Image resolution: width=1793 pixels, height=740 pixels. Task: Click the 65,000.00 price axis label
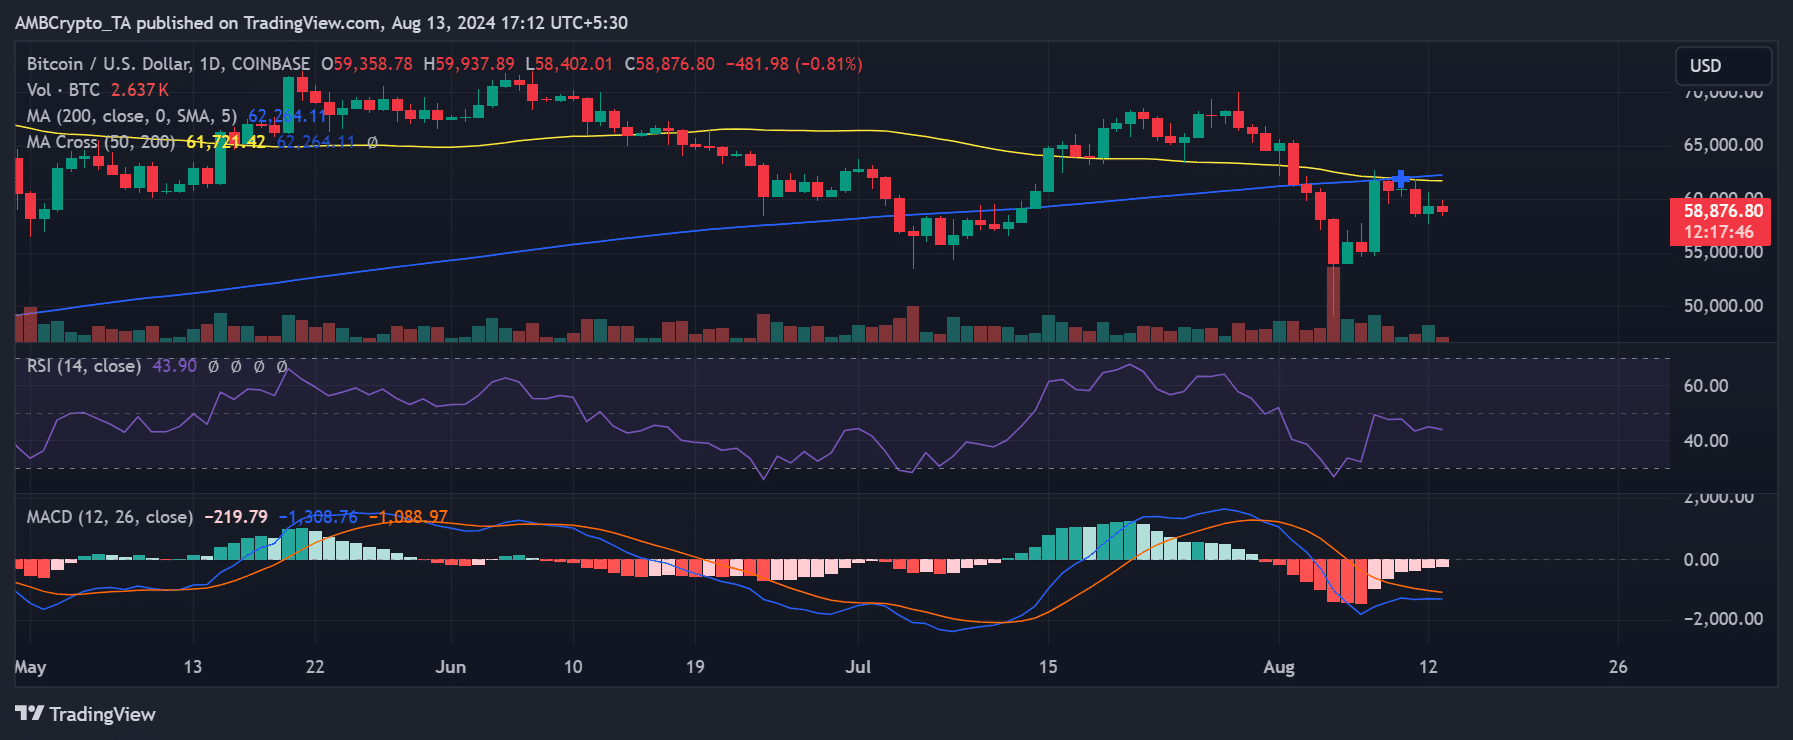pos(1723,145)
